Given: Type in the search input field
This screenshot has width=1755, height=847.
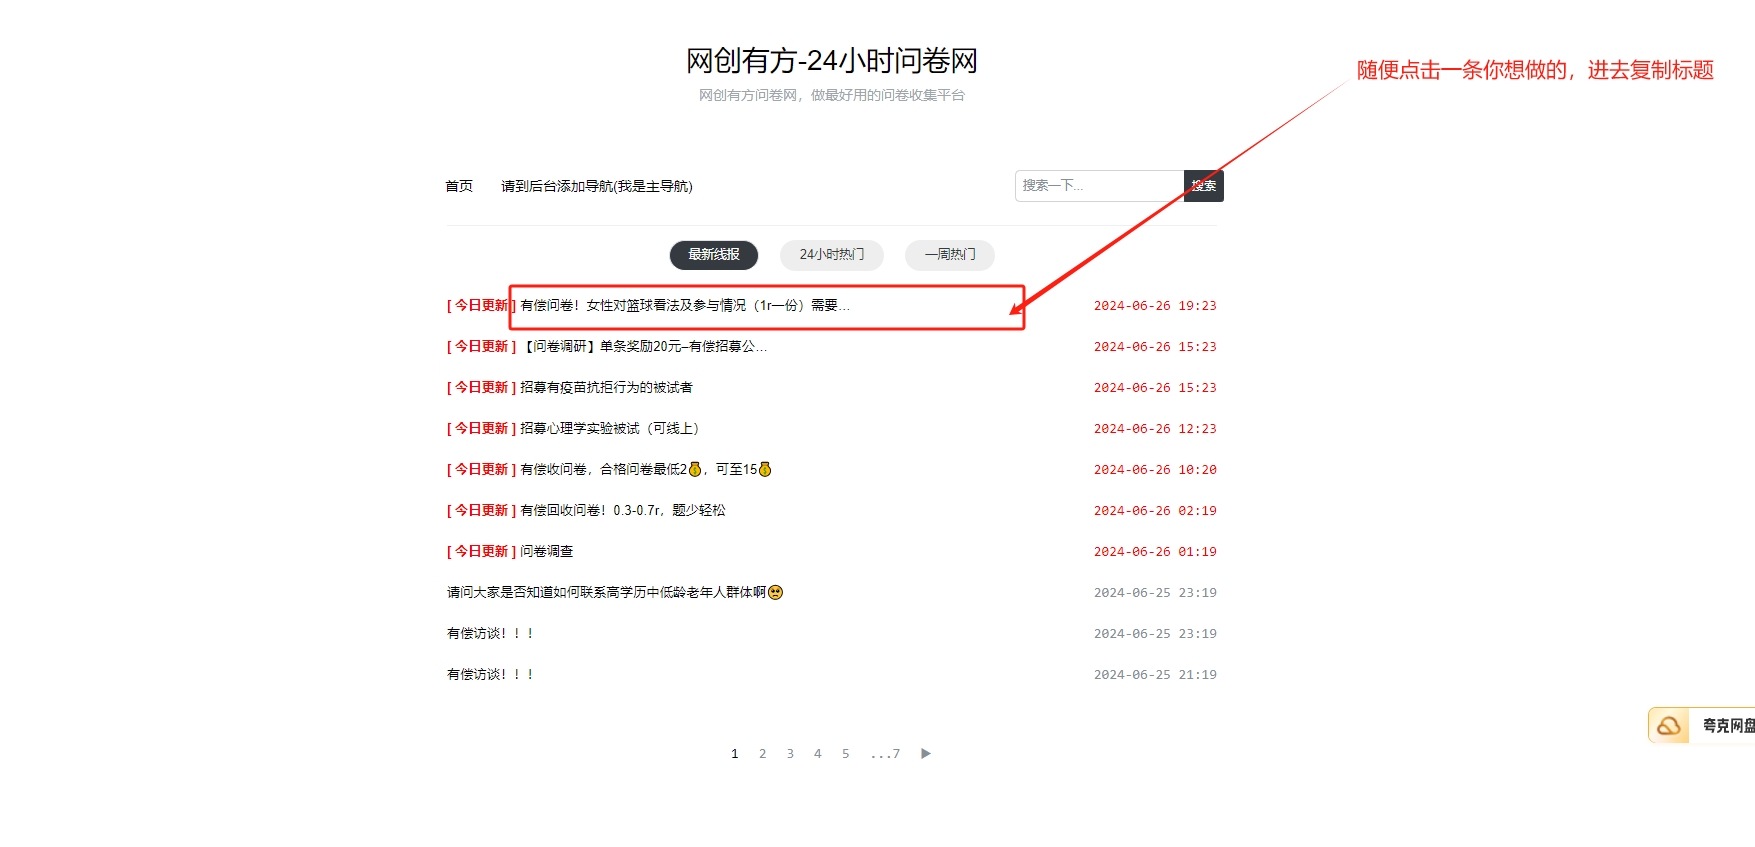Looking at the screenshot, I should point(1098,186).
